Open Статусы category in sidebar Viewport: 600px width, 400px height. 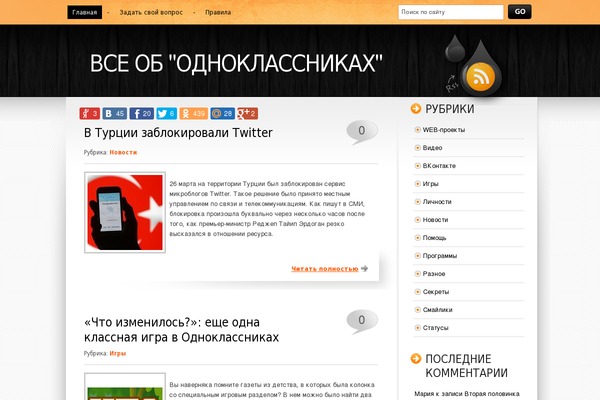click(435, 328)
